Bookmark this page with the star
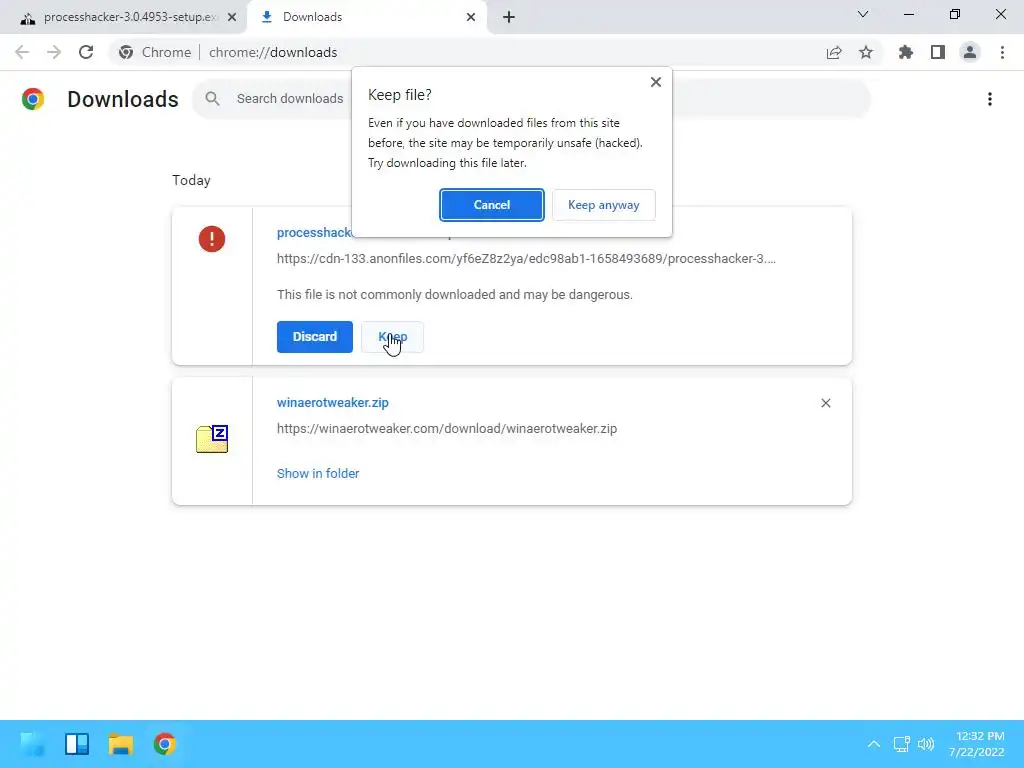 (866, 52)
